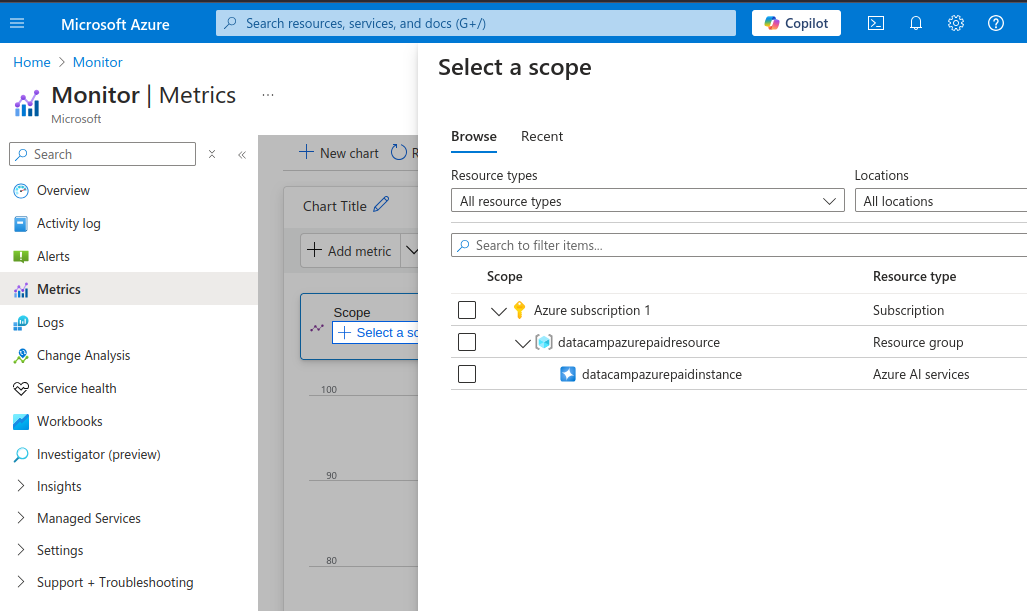Click the Activity log book icon

[x=21, y=224]
